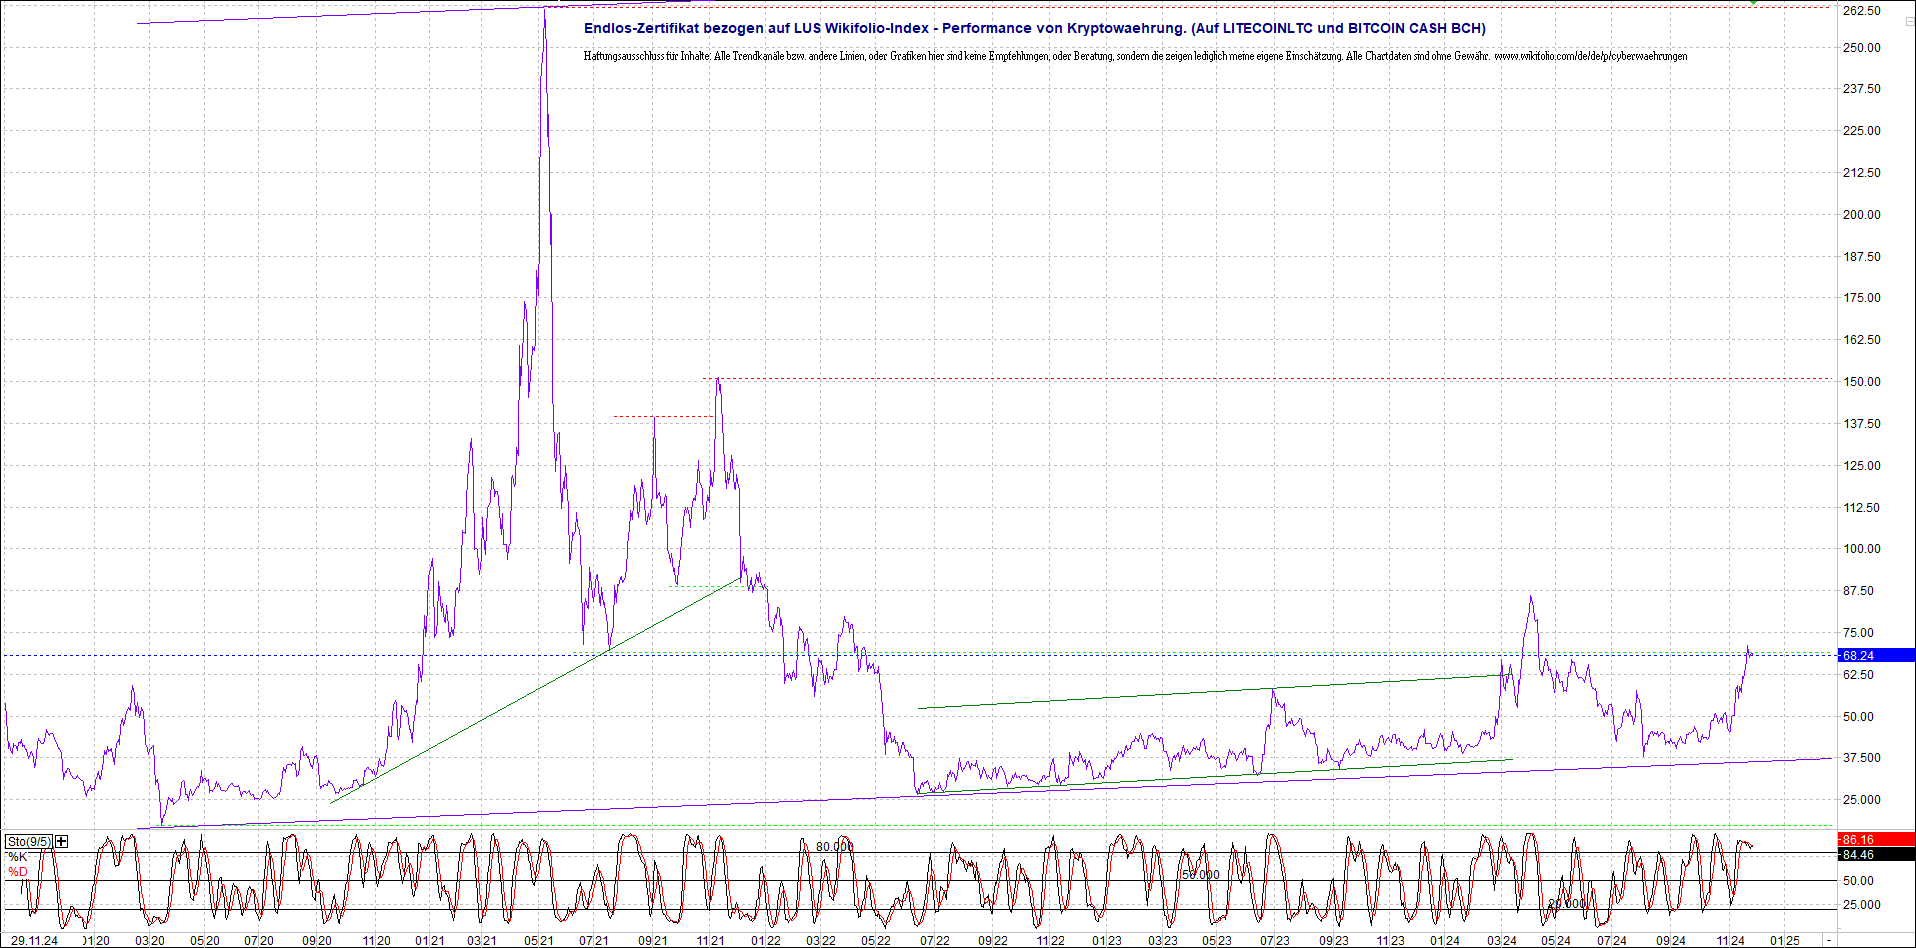Click the 262.50 price axis label

(1861, 10)
